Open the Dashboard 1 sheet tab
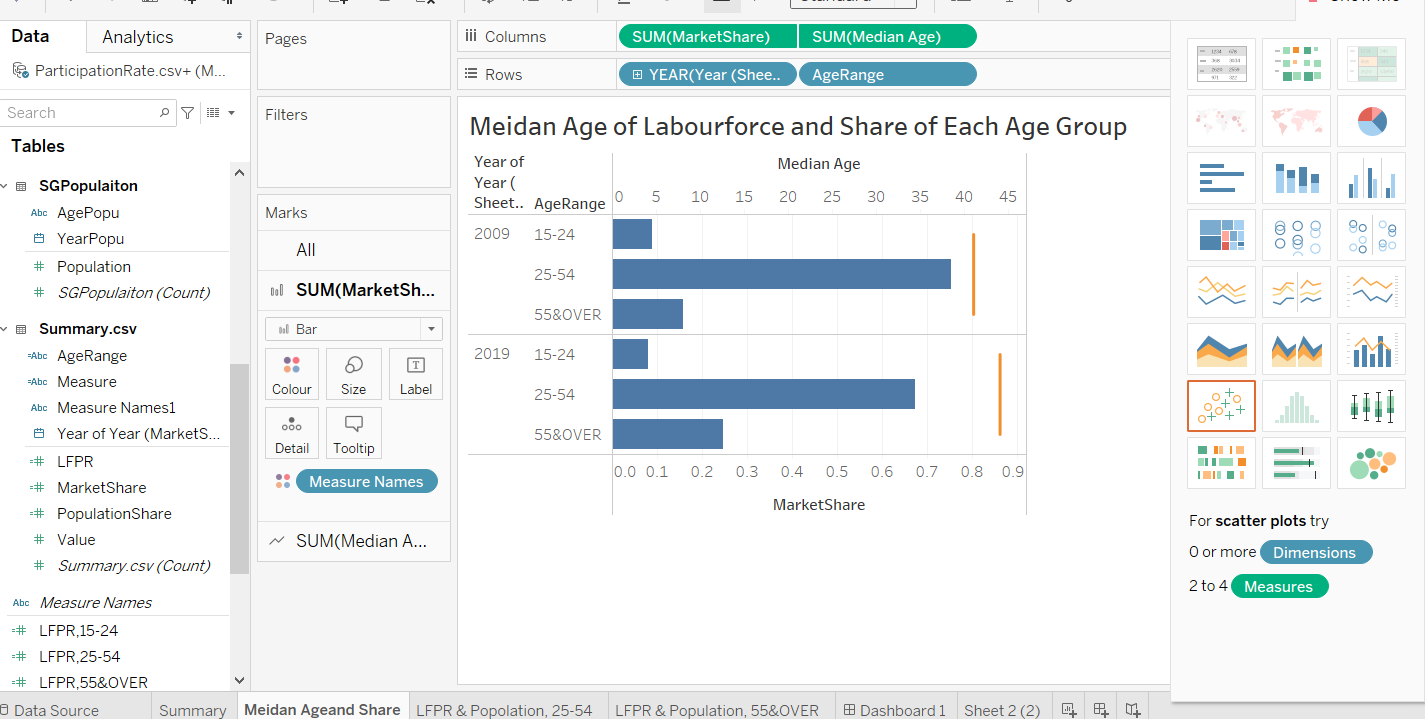Screen dimensions: 1425x719 (x=895, y=710)
